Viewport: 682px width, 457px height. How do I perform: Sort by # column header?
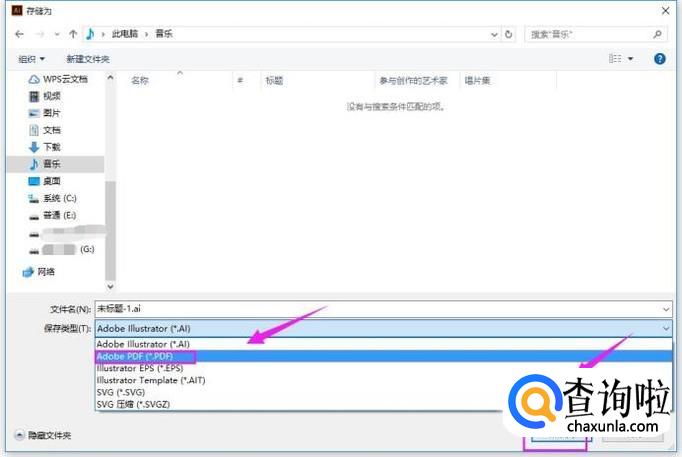coord(240,80)
